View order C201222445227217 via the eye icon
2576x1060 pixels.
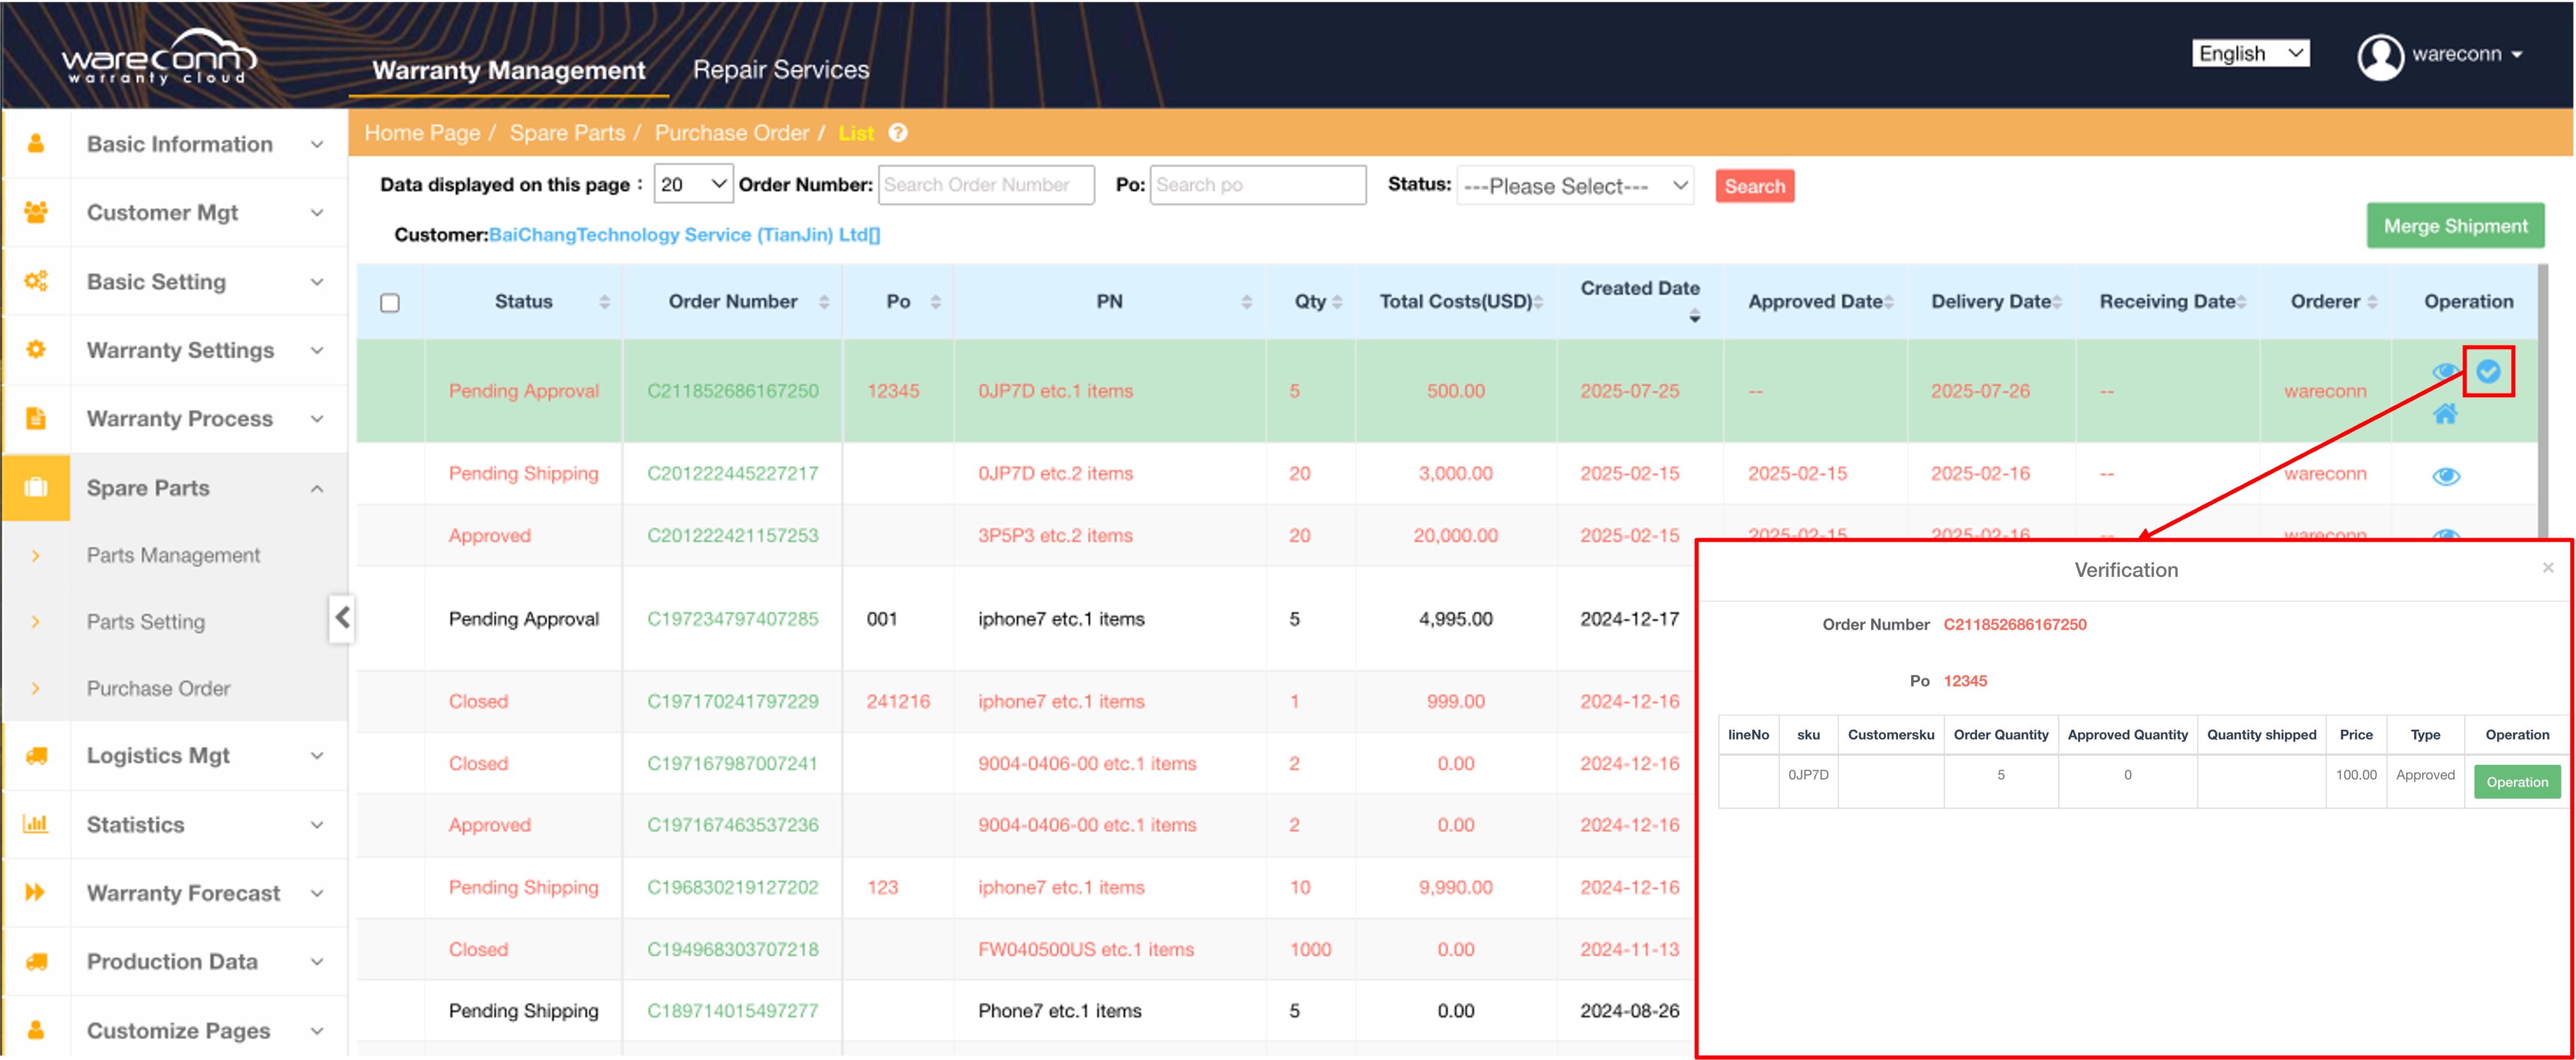point(2445,476)
